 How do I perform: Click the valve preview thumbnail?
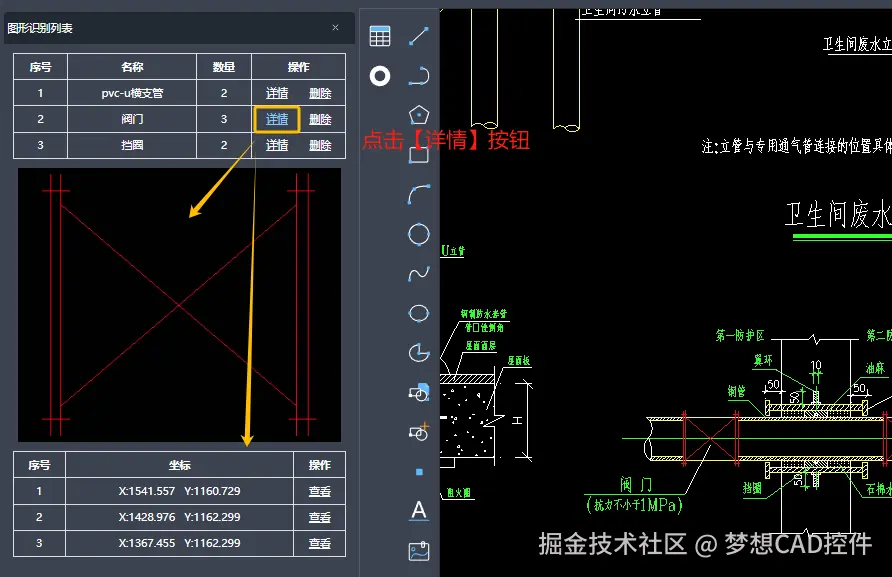tap(179, 304)
